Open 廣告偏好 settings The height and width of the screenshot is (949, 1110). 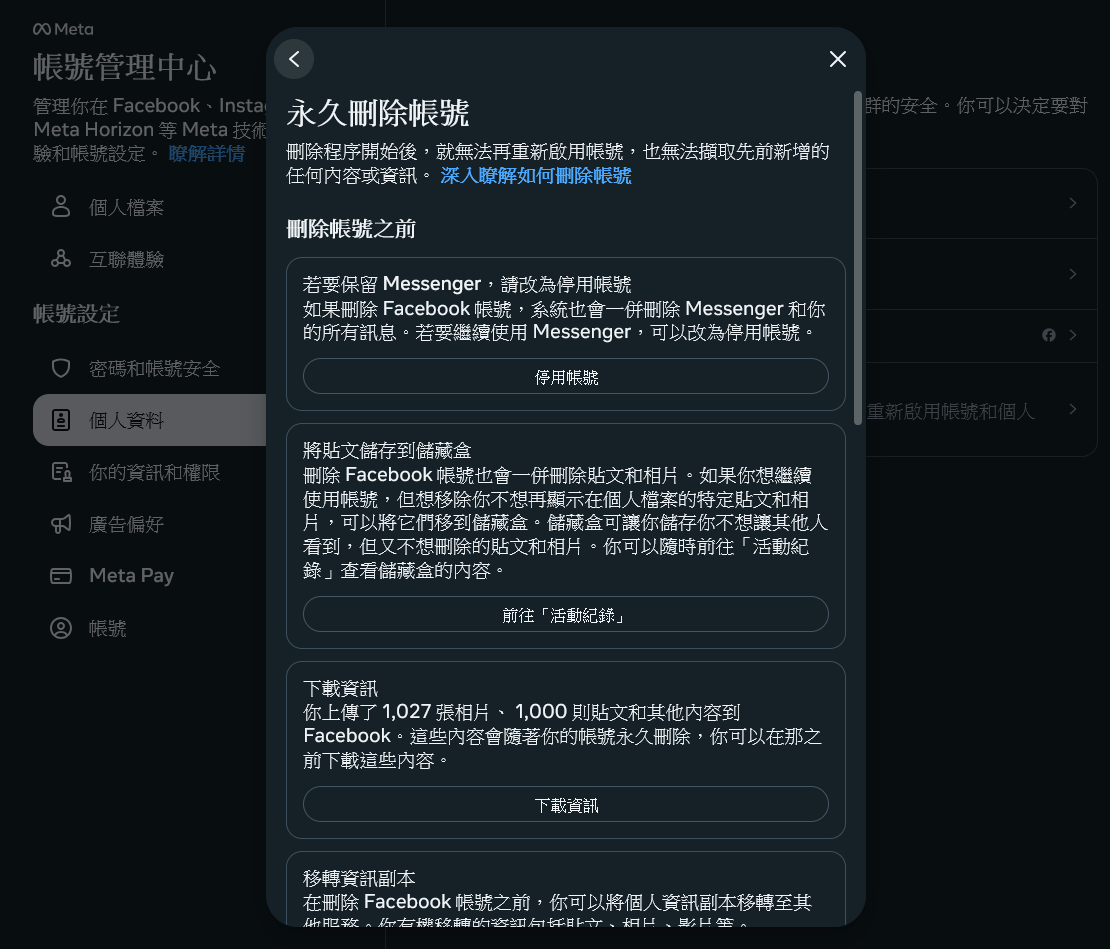point(149,524)
